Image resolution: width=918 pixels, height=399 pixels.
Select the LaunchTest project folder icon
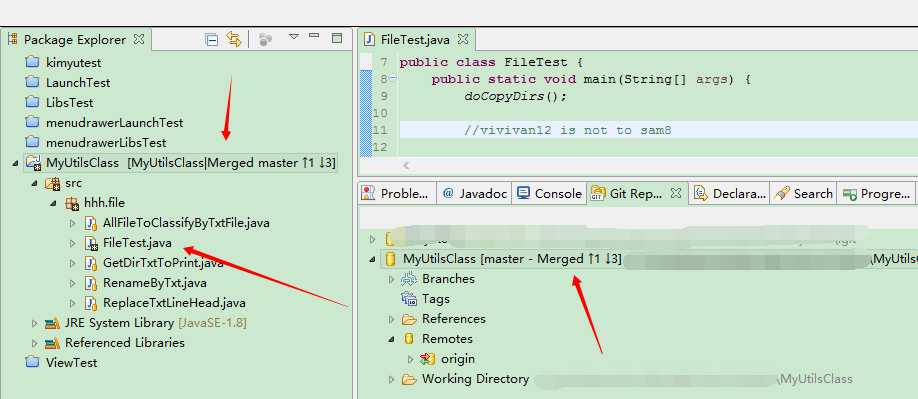pyautogui.click(x=33, y=82)
